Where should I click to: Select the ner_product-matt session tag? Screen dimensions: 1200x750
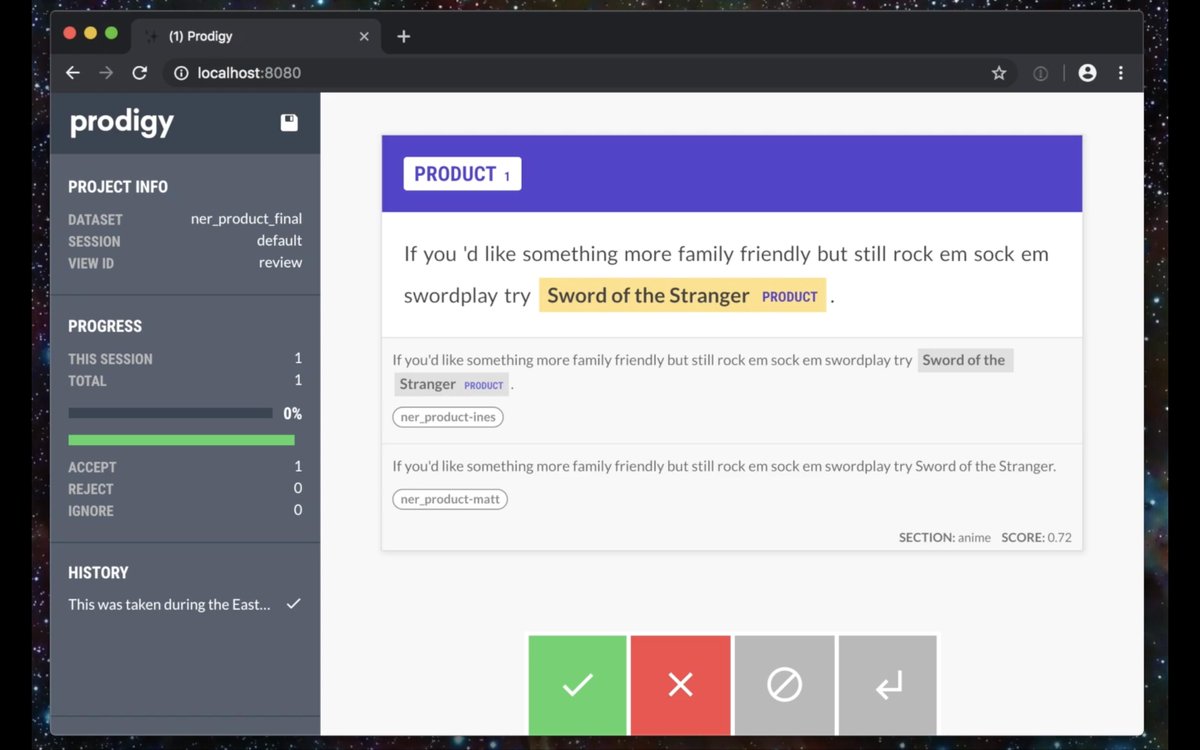coord(450,499)
